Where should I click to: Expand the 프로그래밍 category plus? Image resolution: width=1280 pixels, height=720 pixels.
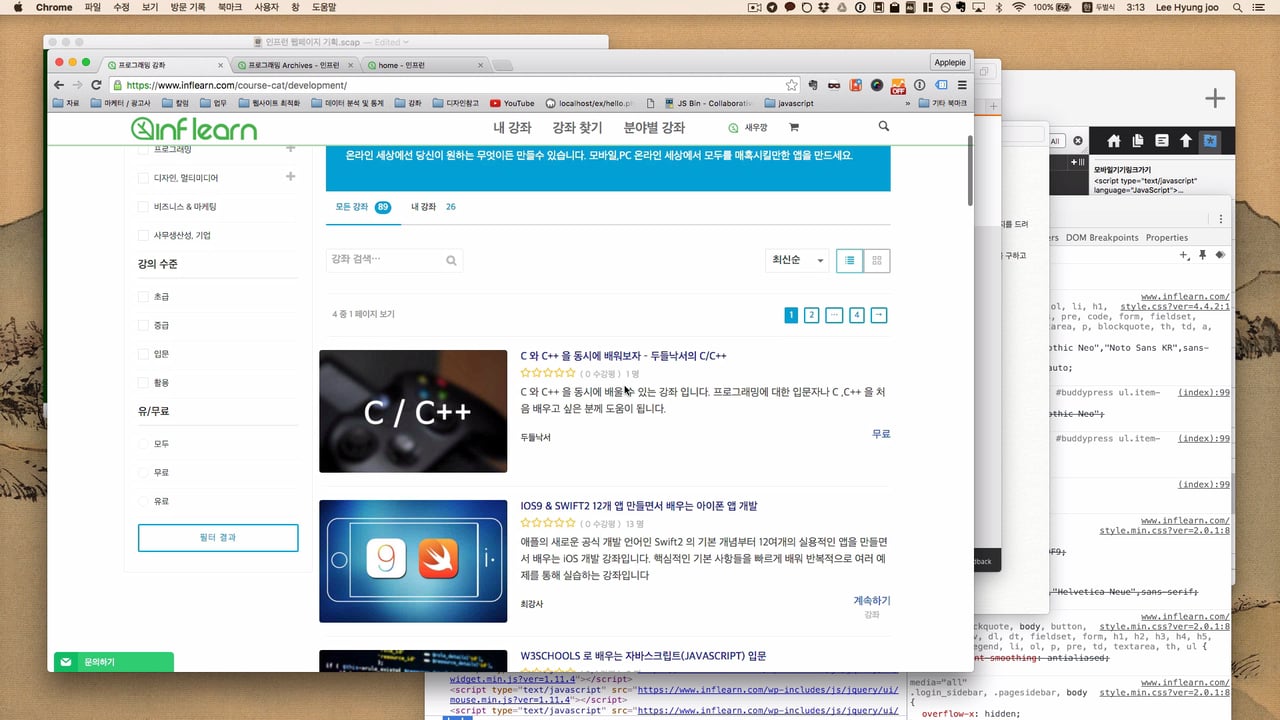290,149
